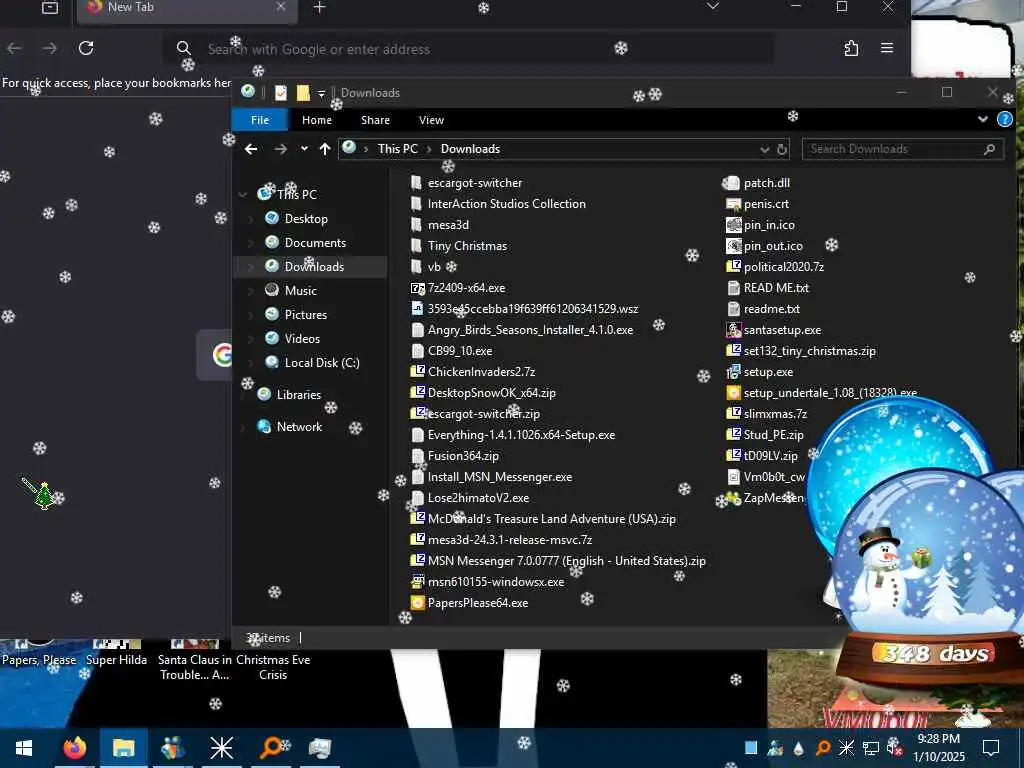This screenshot has height=768, width=1024.
Task: Open File Explorer help question mark
Action: pos(1005,120)
